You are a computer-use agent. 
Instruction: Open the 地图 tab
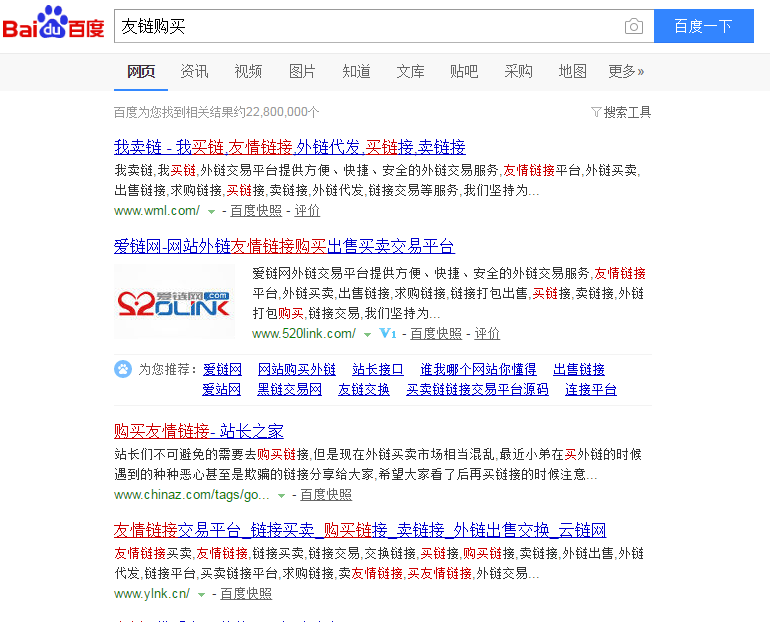coord(572,72)
